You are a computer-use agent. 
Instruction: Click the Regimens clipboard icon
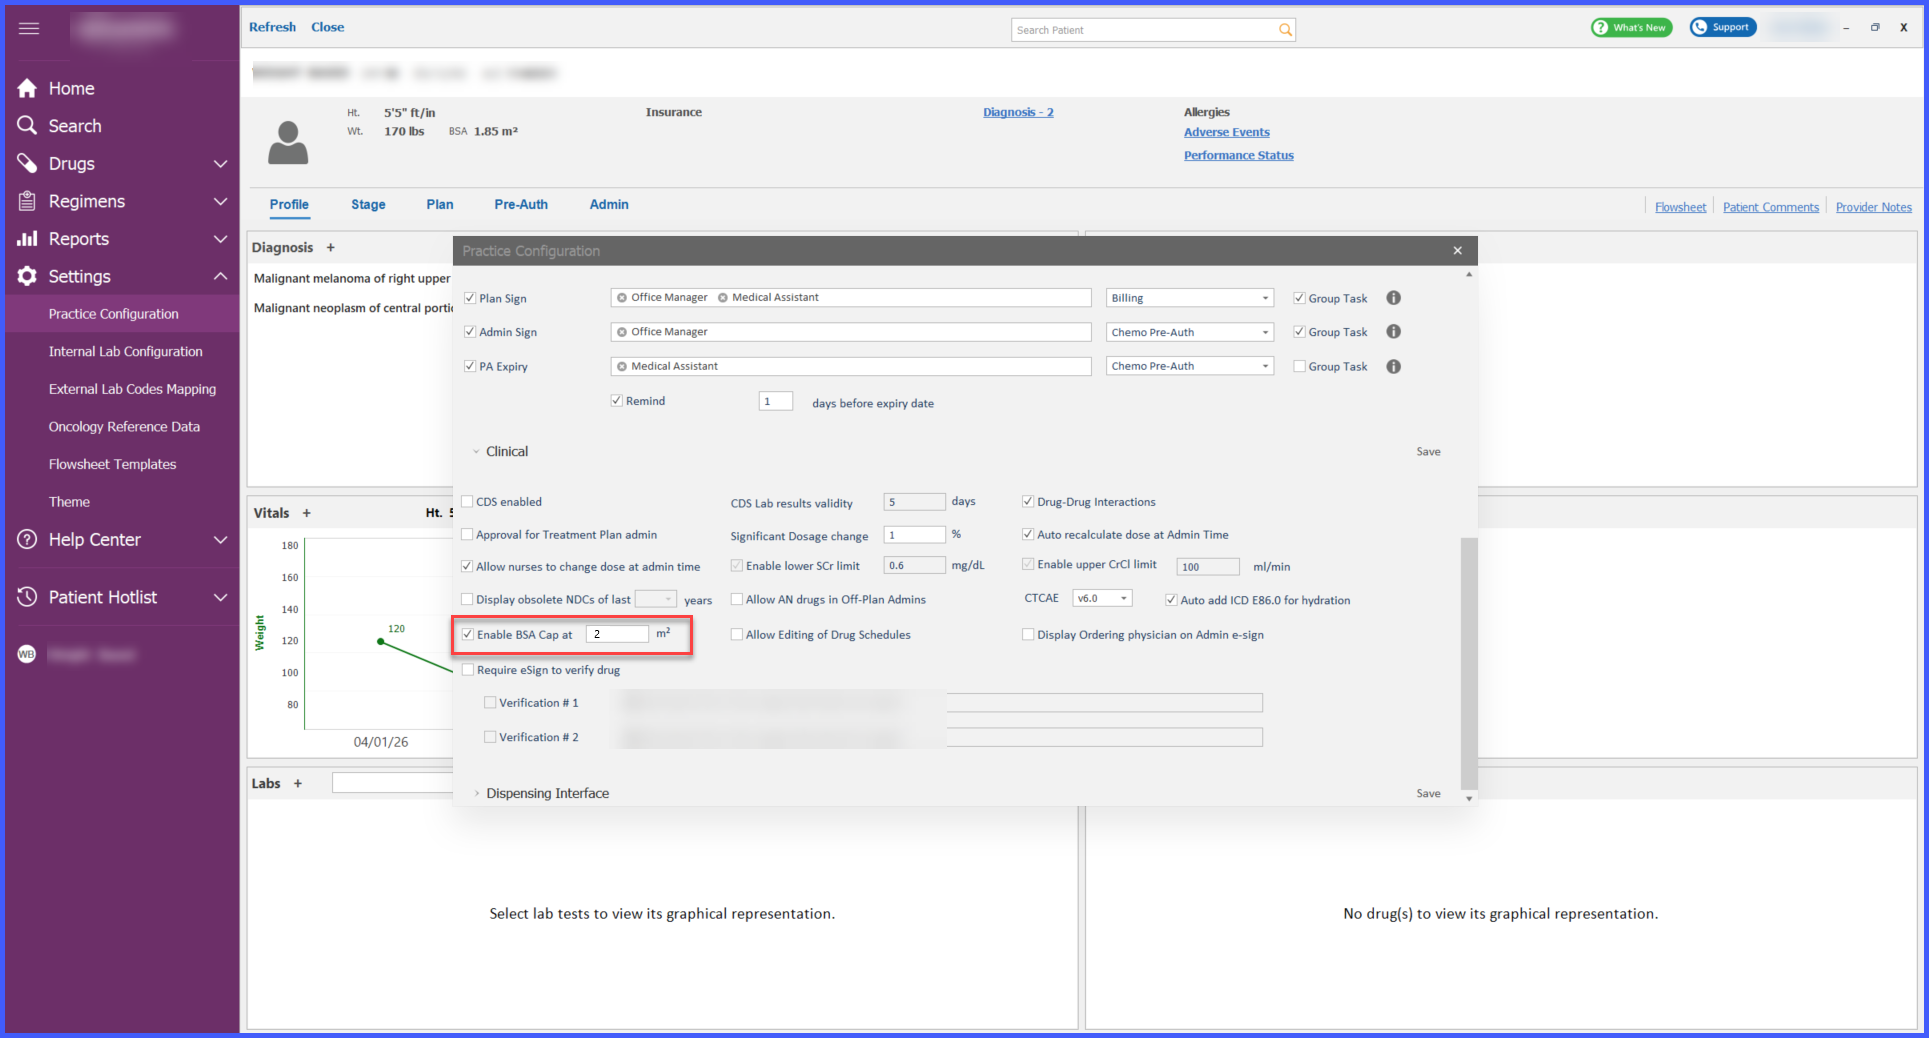point(27,201)
